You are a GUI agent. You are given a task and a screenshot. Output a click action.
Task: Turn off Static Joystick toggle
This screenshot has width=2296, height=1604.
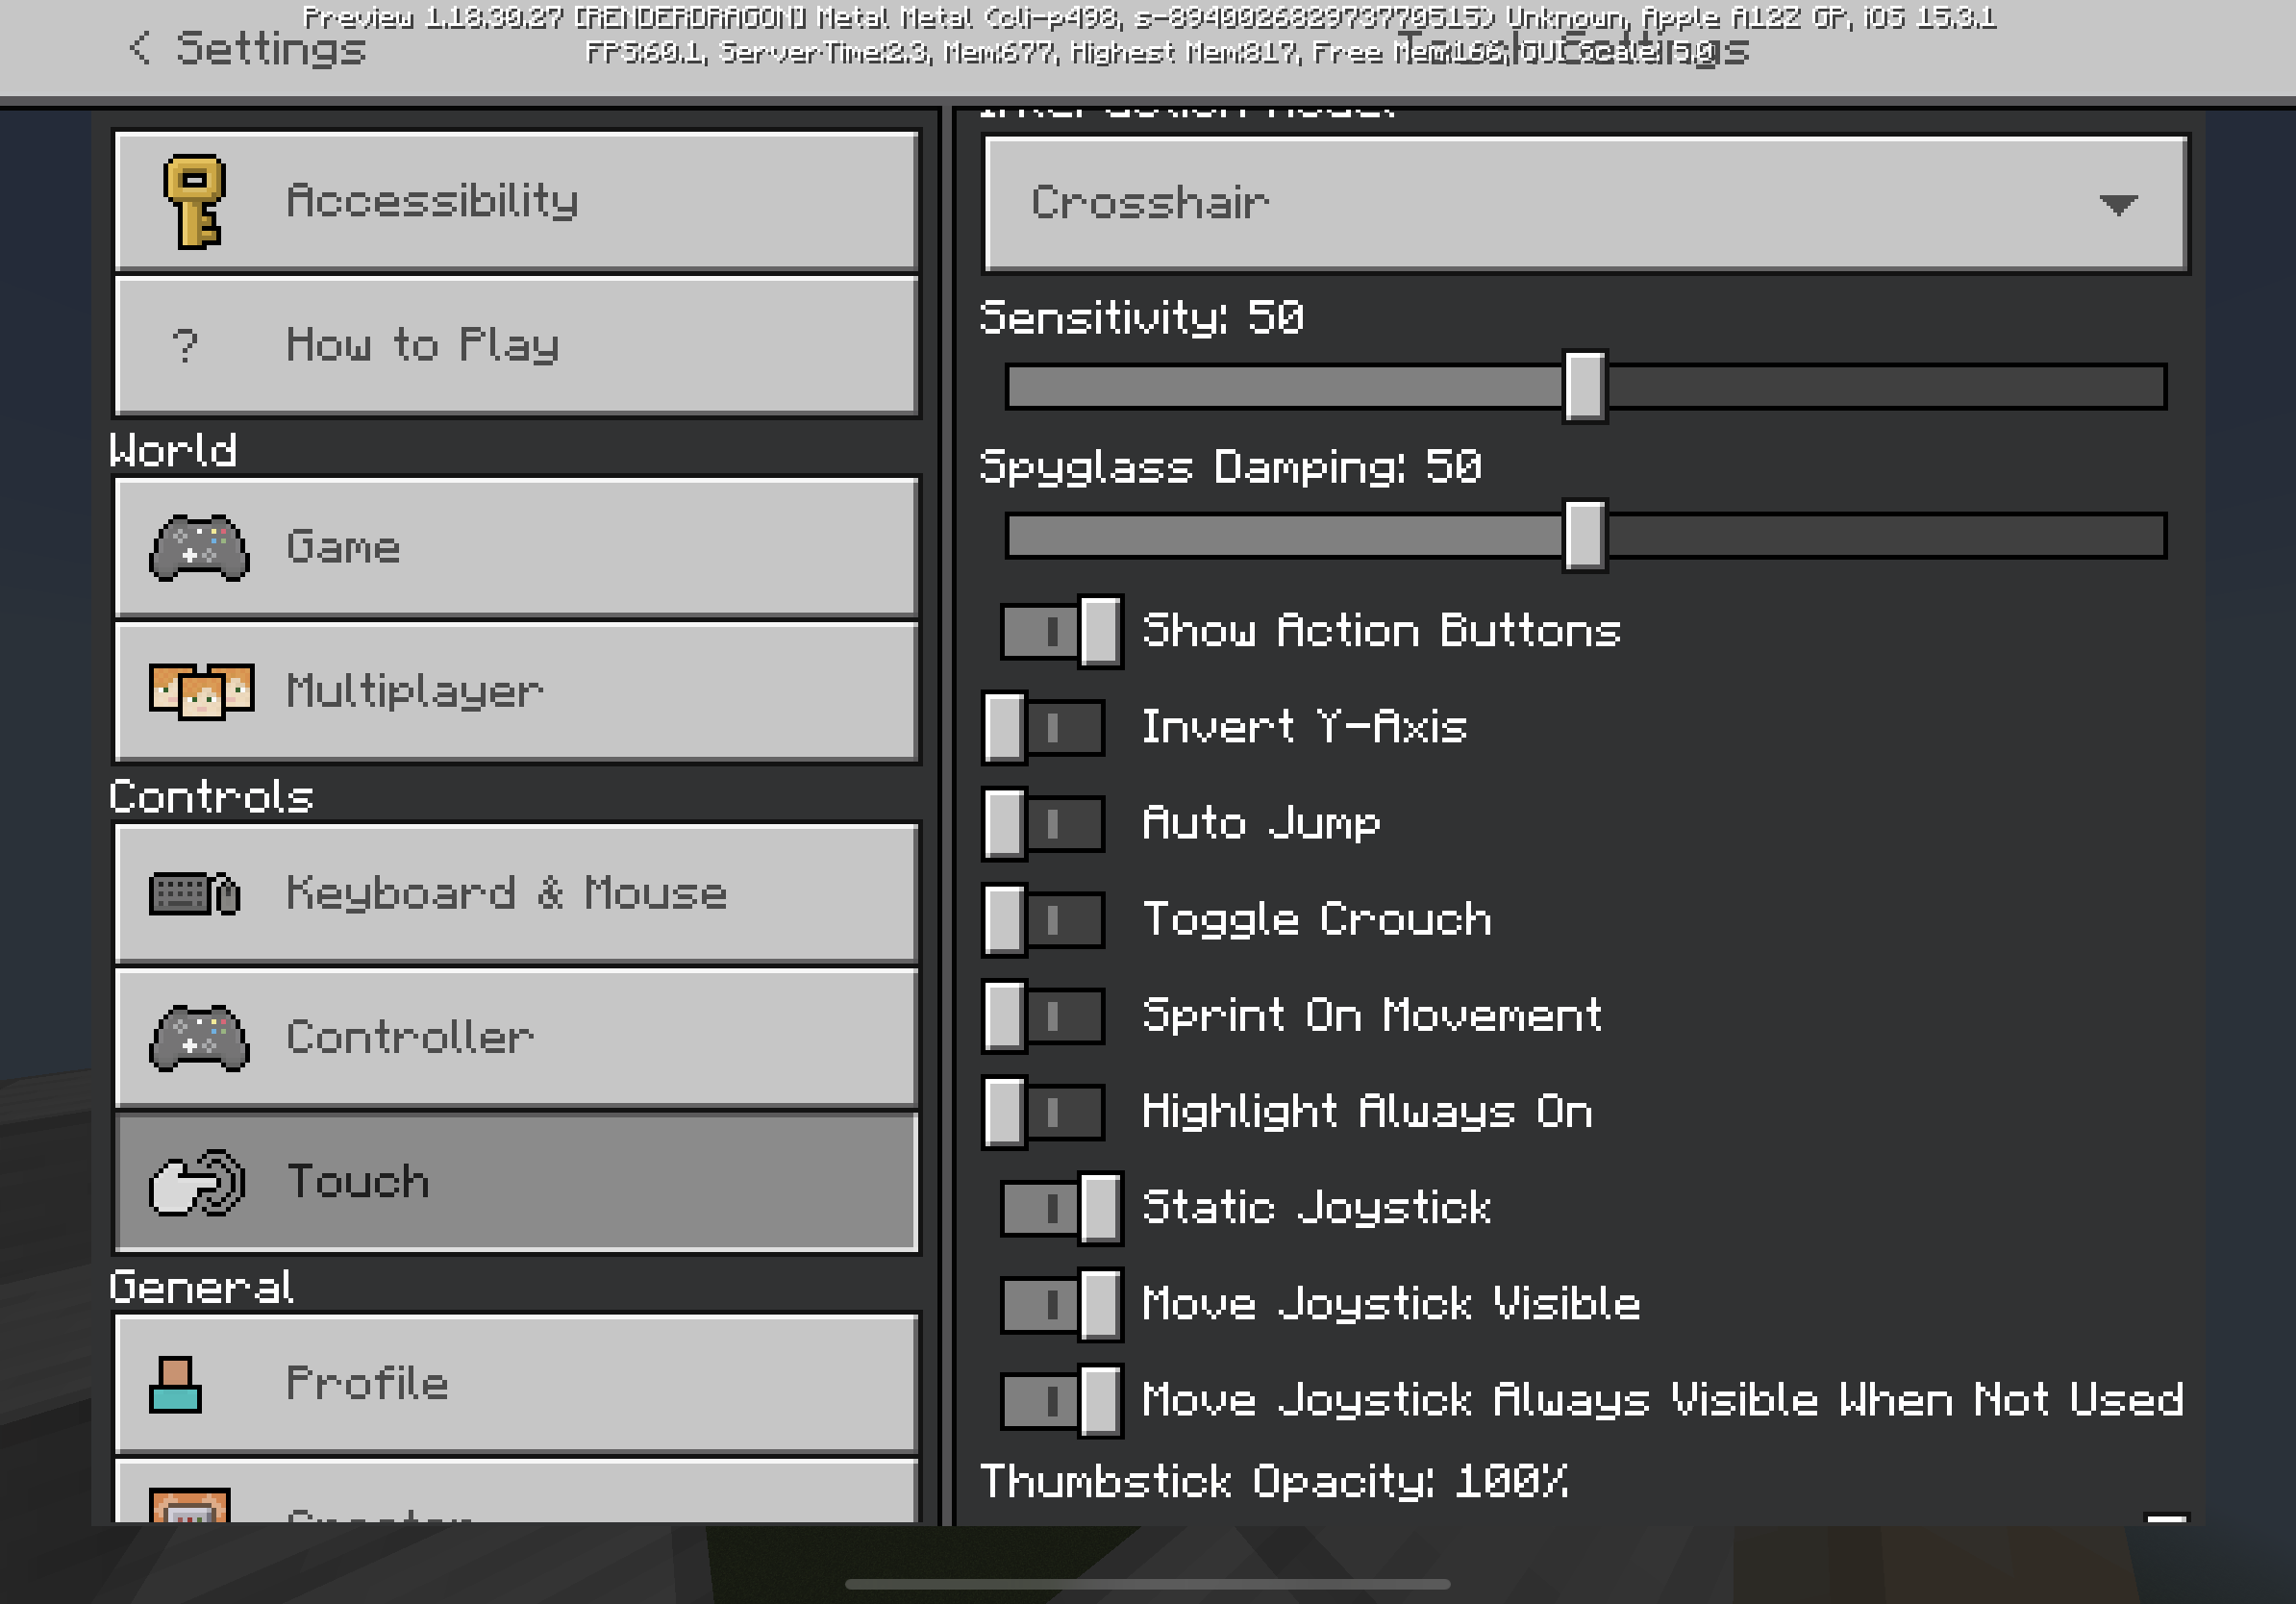[1061, 1207]
